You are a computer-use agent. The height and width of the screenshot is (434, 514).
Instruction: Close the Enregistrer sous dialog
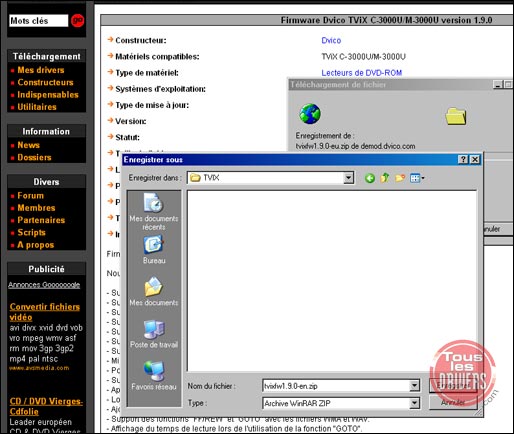475,160
